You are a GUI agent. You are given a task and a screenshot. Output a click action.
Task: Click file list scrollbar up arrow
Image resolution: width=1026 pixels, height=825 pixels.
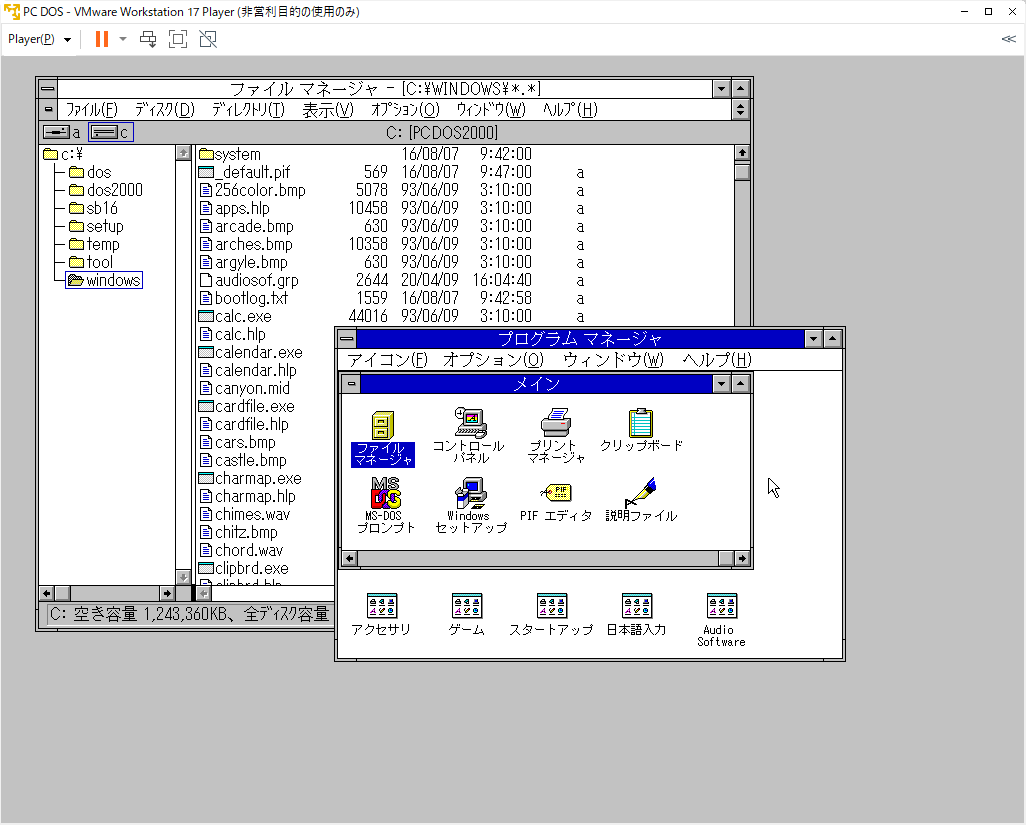tap(741, 153)
